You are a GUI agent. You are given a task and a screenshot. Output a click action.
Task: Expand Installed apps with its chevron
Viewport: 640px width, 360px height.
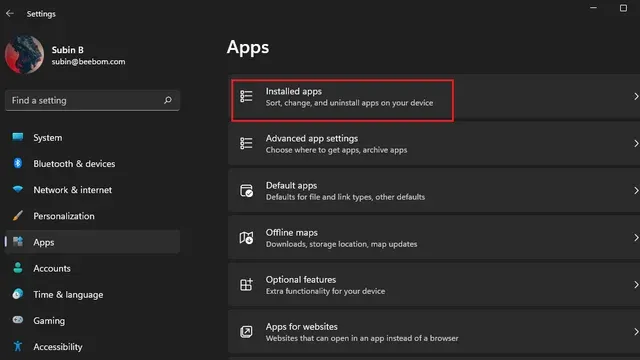636,96
